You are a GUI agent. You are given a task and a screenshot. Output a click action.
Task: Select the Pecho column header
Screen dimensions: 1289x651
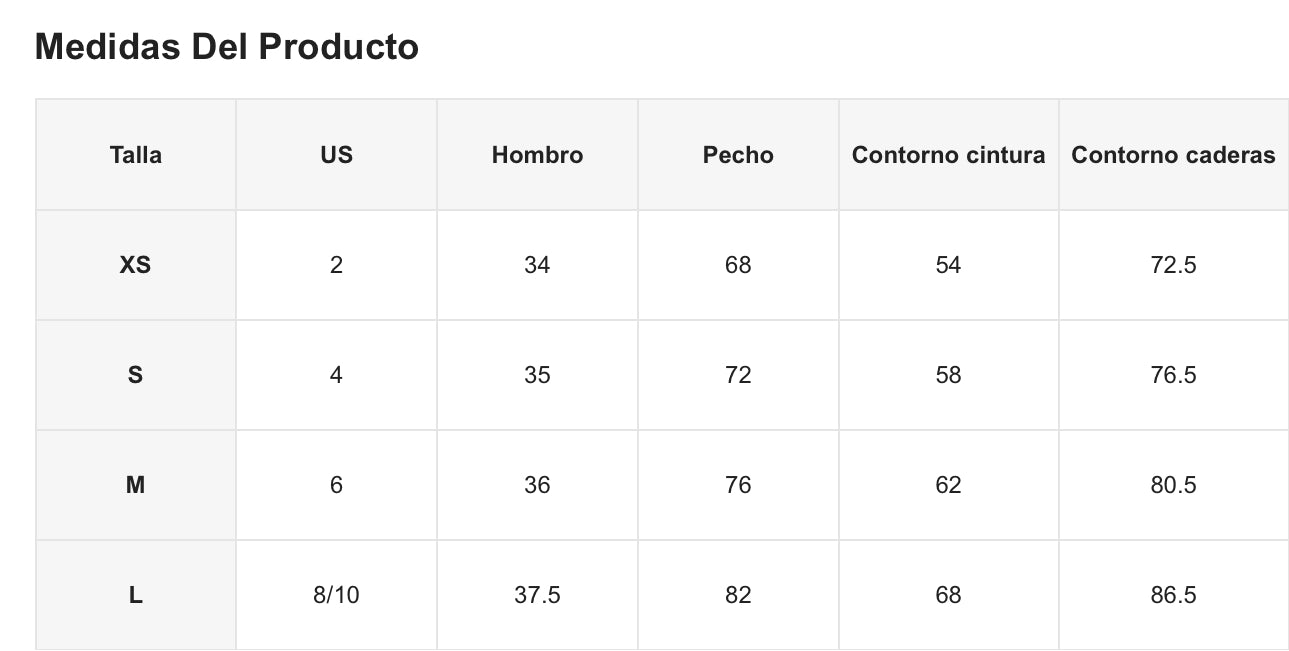[x=738, y=155]
